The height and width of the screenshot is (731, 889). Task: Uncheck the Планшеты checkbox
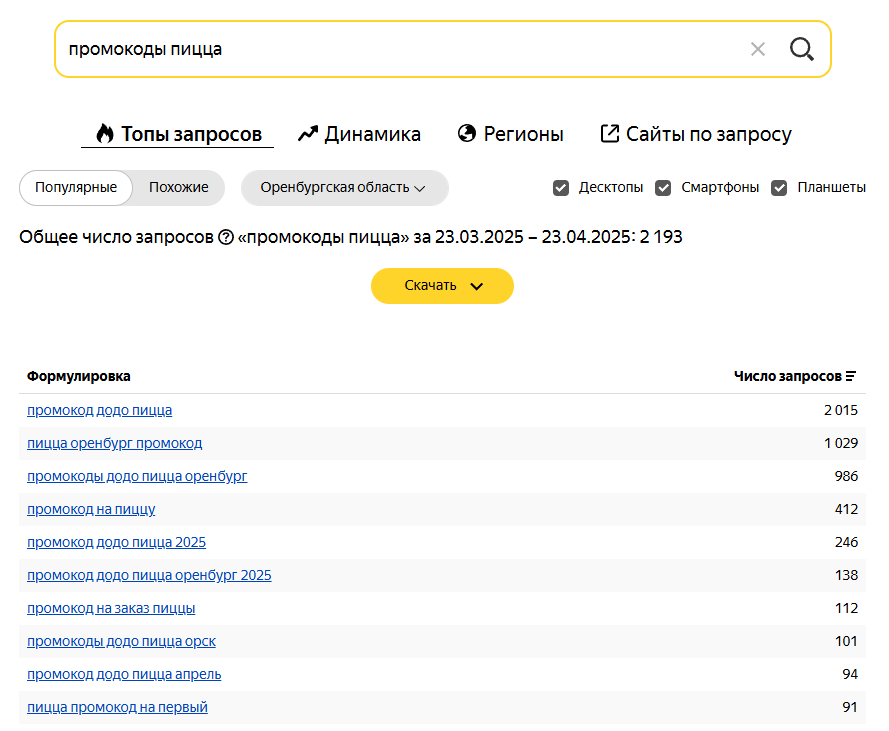pos(779,188)
